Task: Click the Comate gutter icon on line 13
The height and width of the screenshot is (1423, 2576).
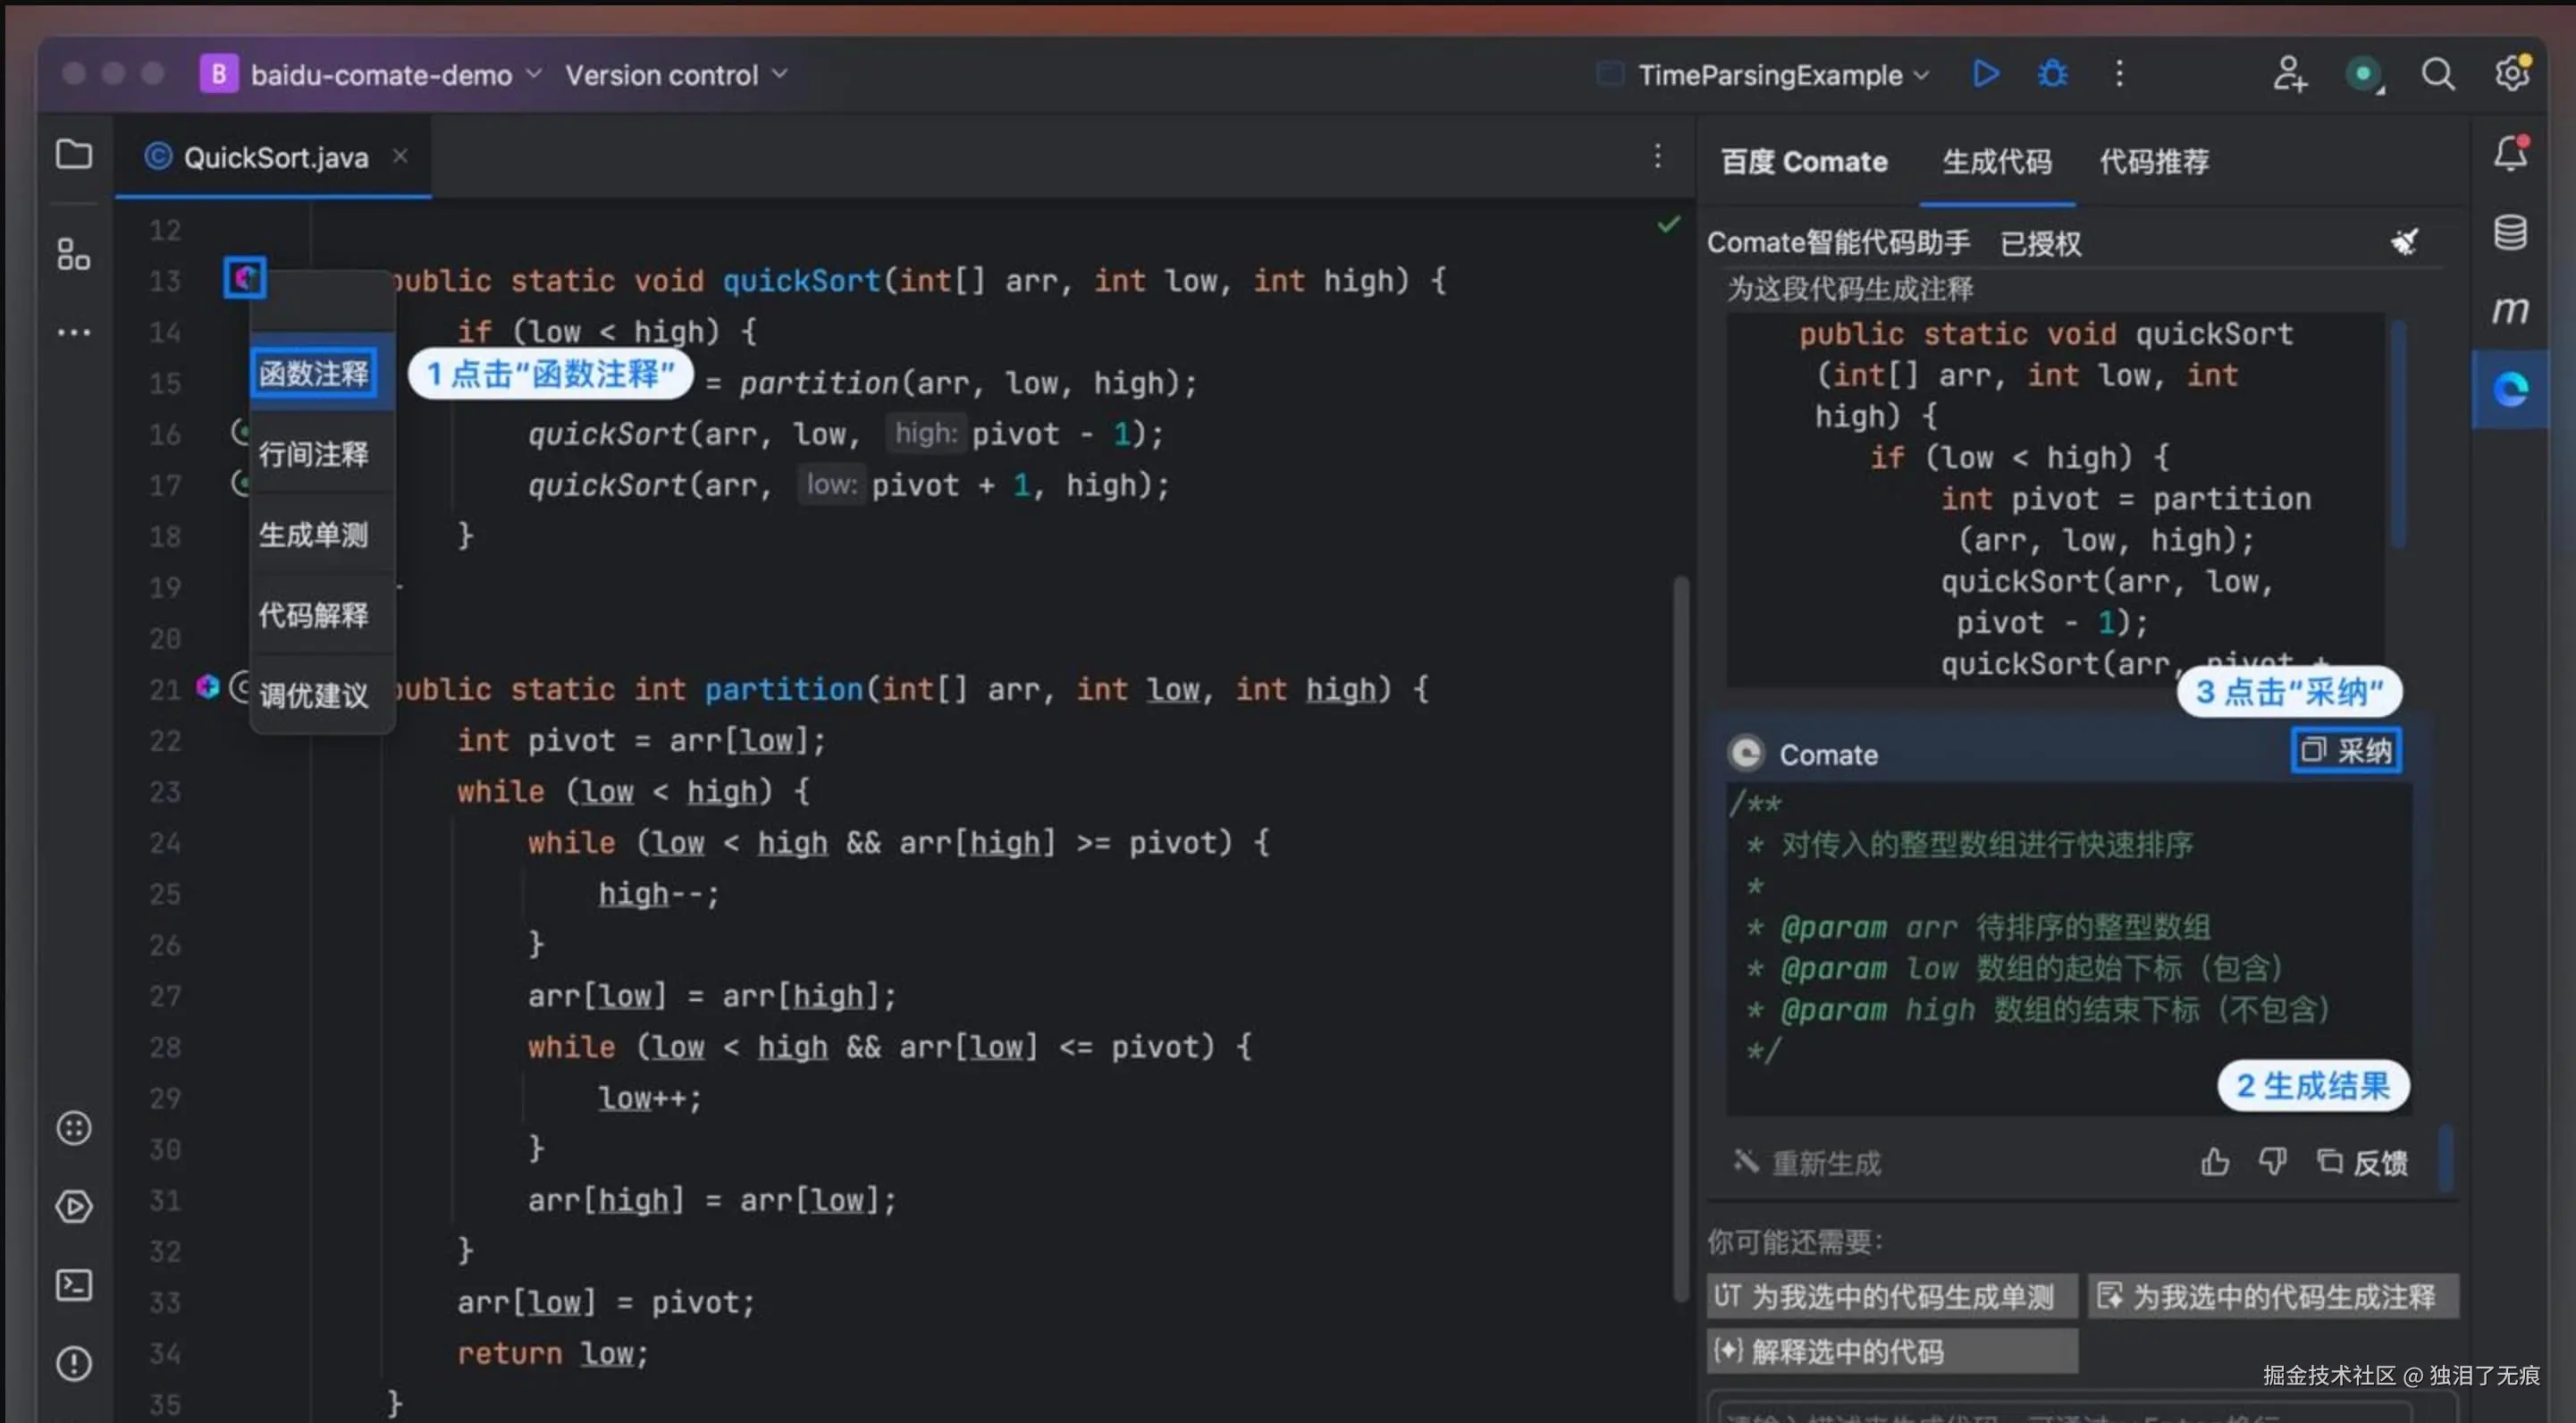Action: point(245,279)
